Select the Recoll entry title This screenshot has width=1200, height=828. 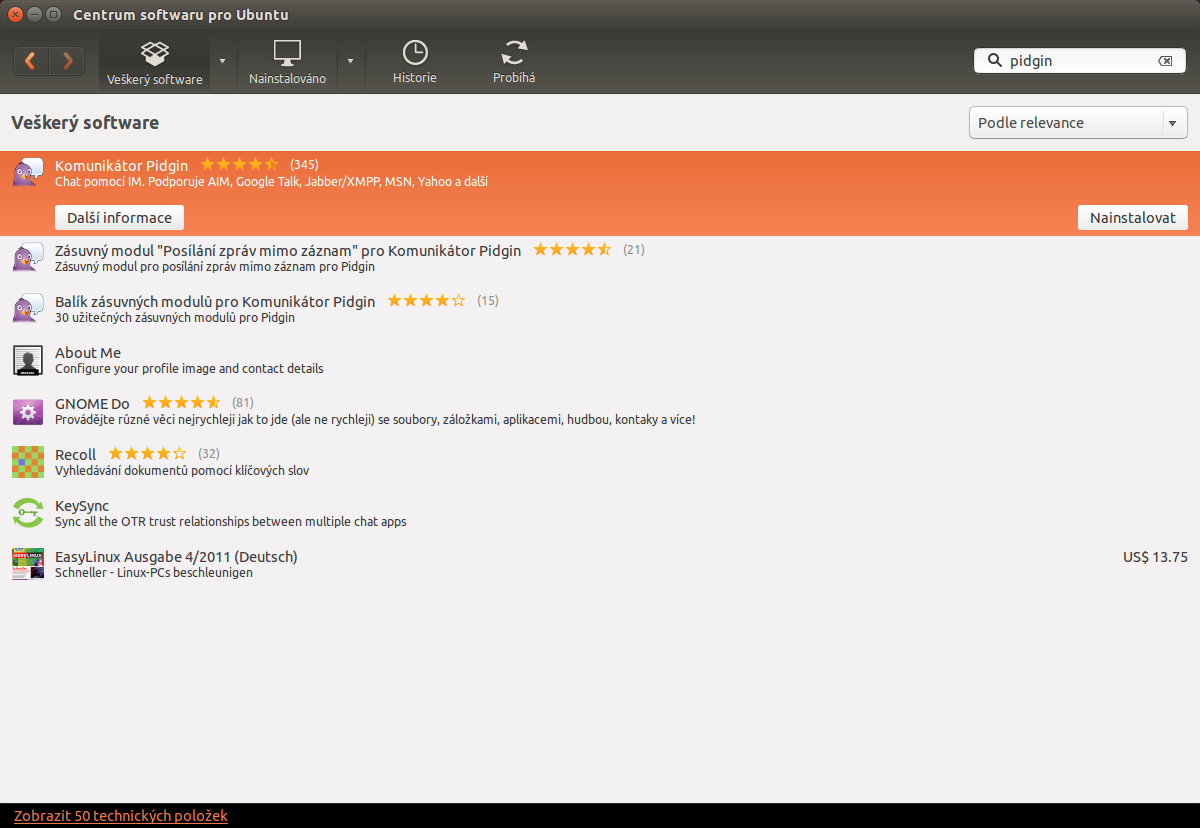click(x=76, y=455)
